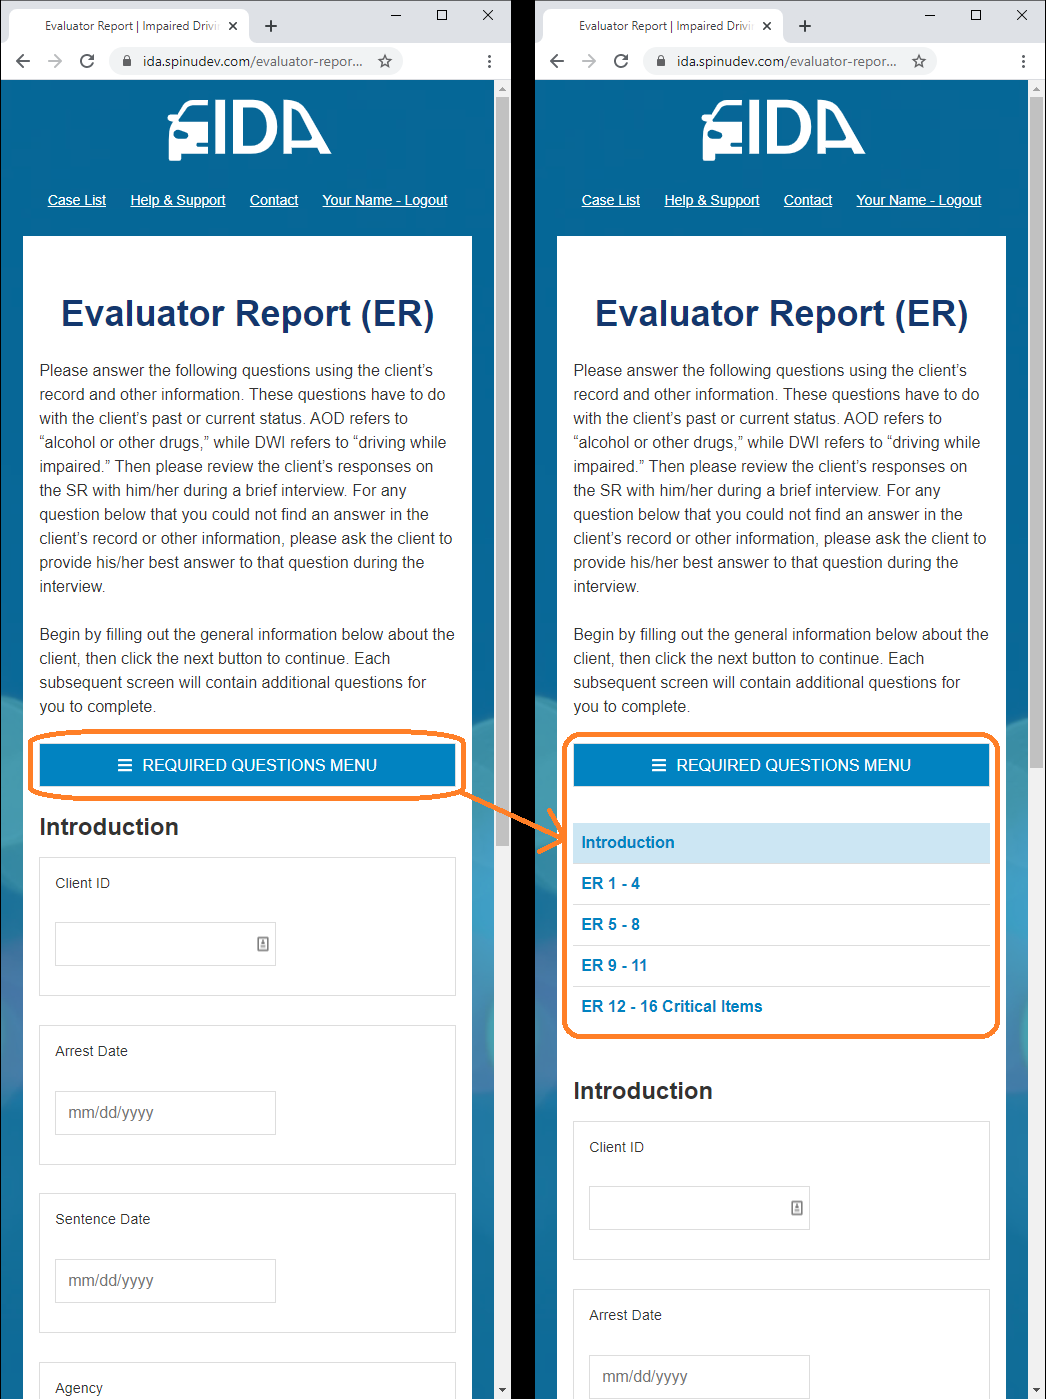1046x1399 pixels.
Task: Click the autofill icon inside the right window's Client ID field
Action: click(797, 1208)
